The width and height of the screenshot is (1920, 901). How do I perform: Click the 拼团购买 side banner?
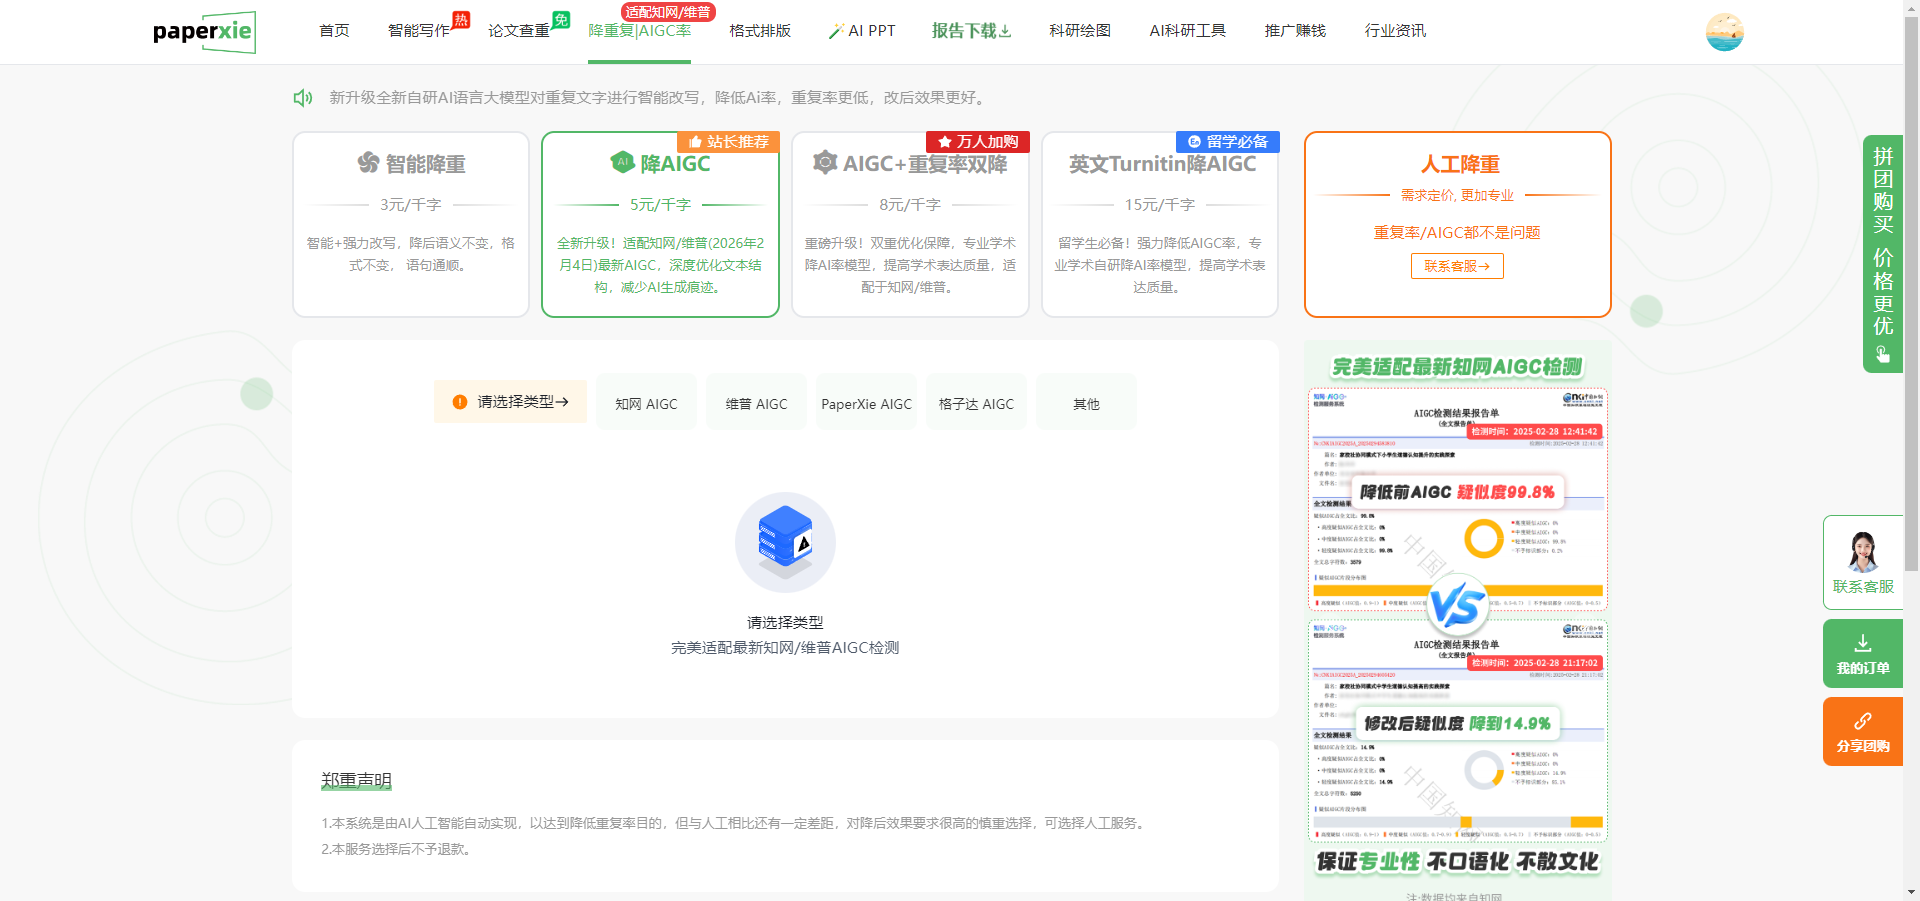tap(1882, 253)
